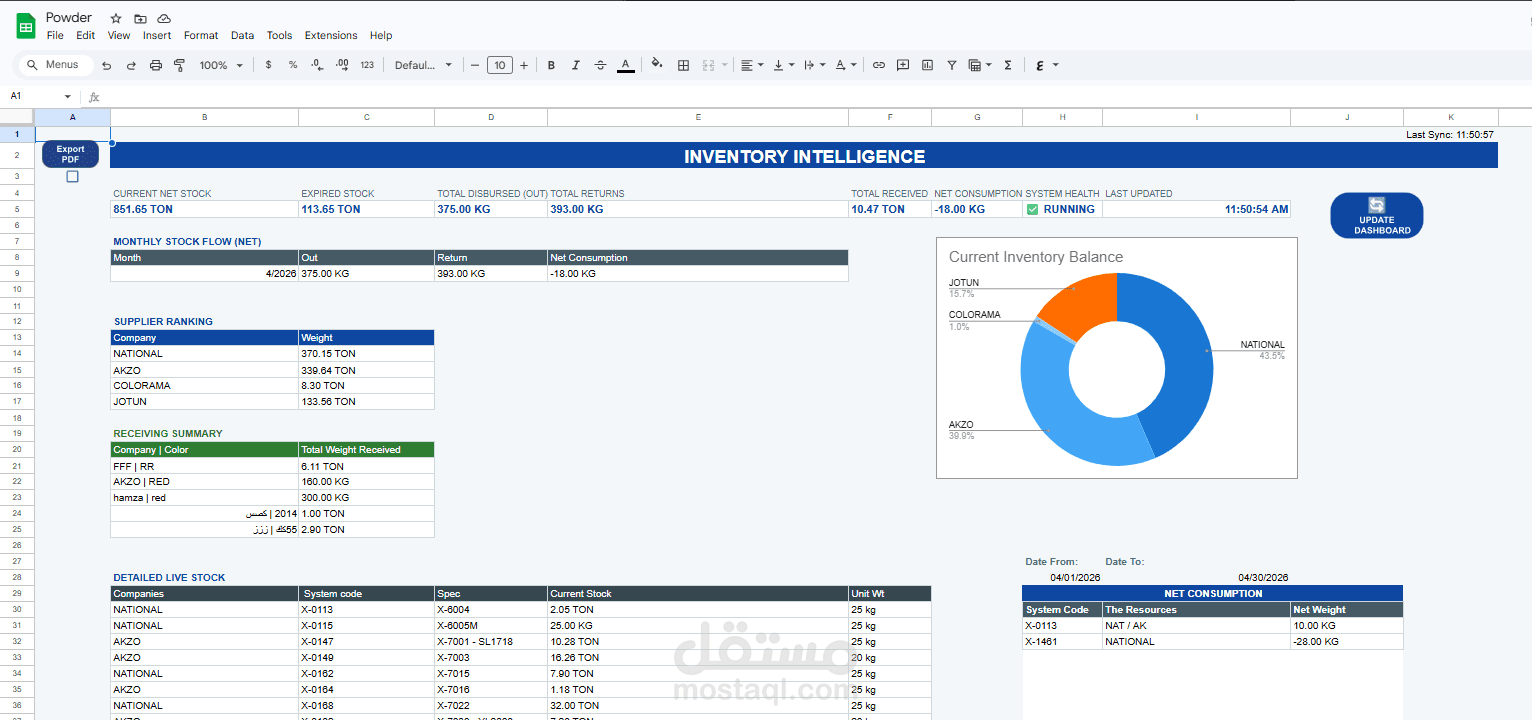Open the Extensions menu

(x=331, y=35)
